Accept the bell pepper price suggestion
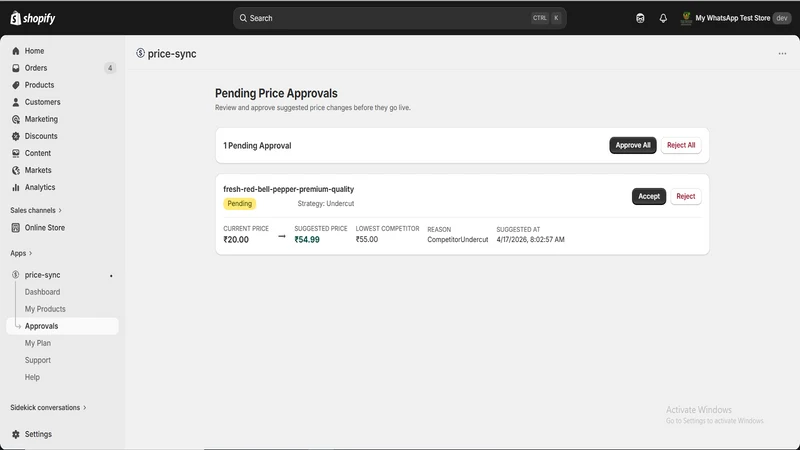This screenshot has height=450, width=800. click(649, 196)
